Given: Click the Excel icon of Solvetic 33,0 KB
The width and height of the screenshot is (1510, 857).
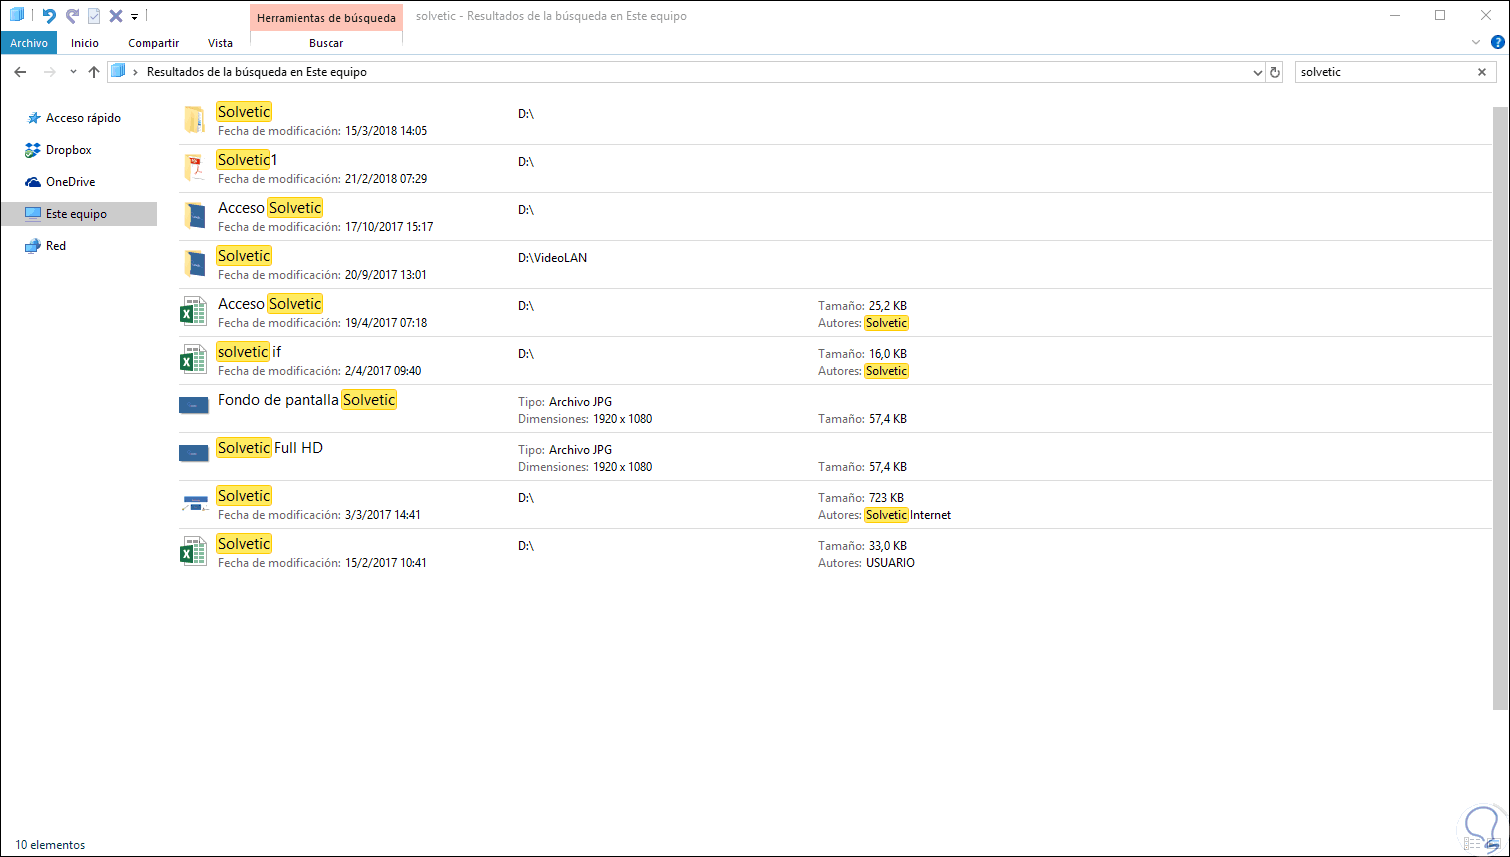Looking at the screenshot, I should coord(193,552).
